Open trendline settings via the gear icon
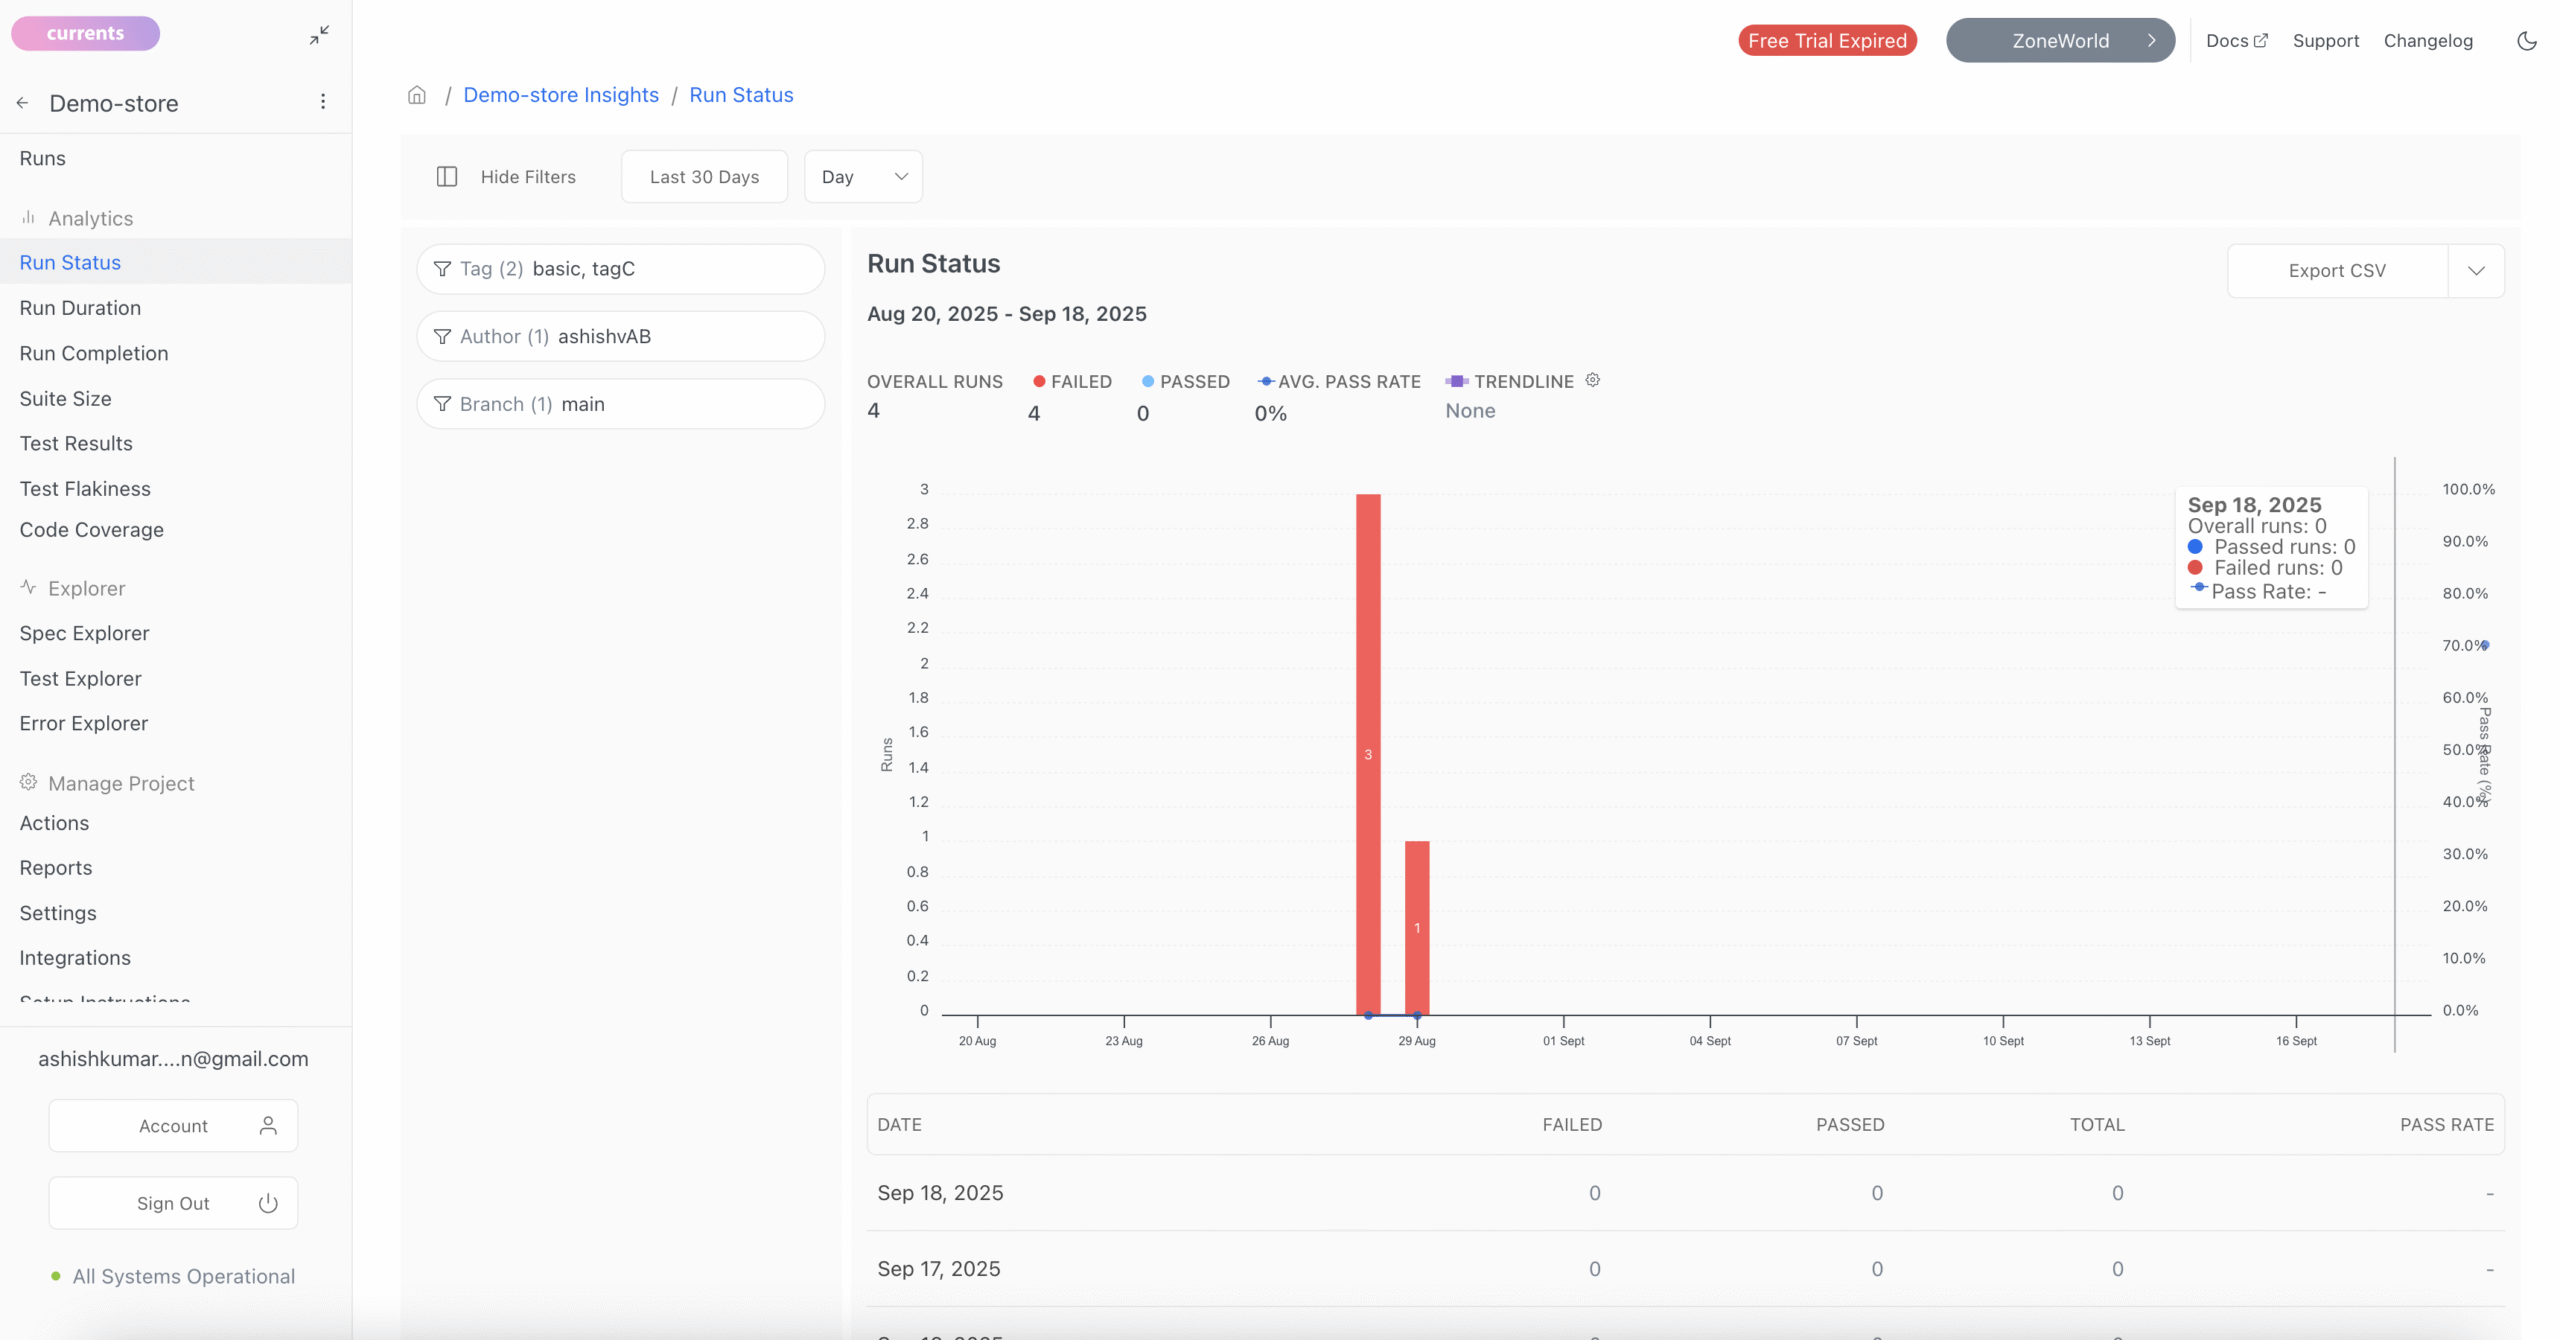 tap(1591, 380)
